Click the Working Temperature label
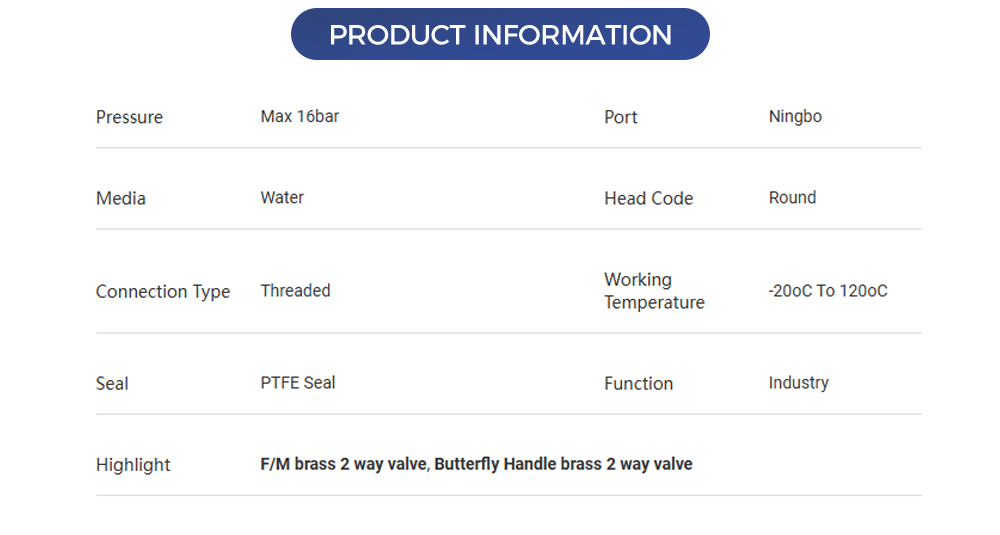This screenshot has height=535, width=1000. (654, 291)
